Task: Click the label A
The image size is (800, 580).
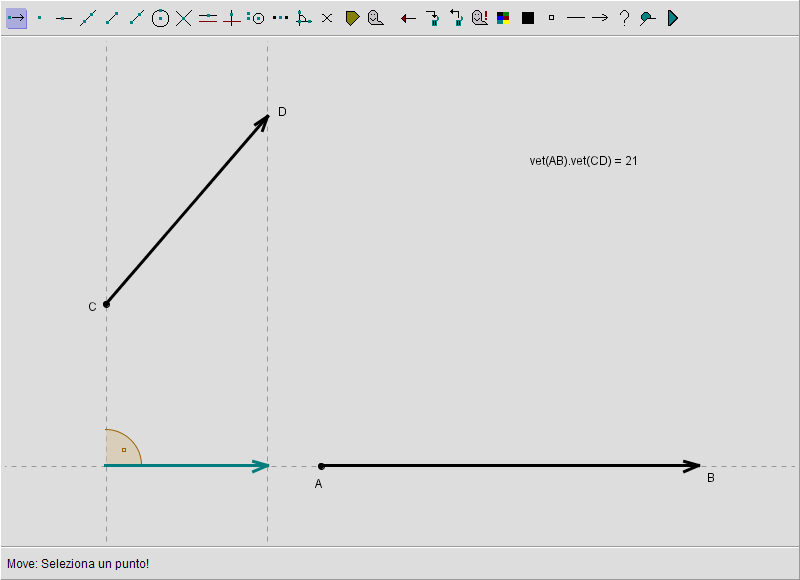Action: tap(318, 484)
